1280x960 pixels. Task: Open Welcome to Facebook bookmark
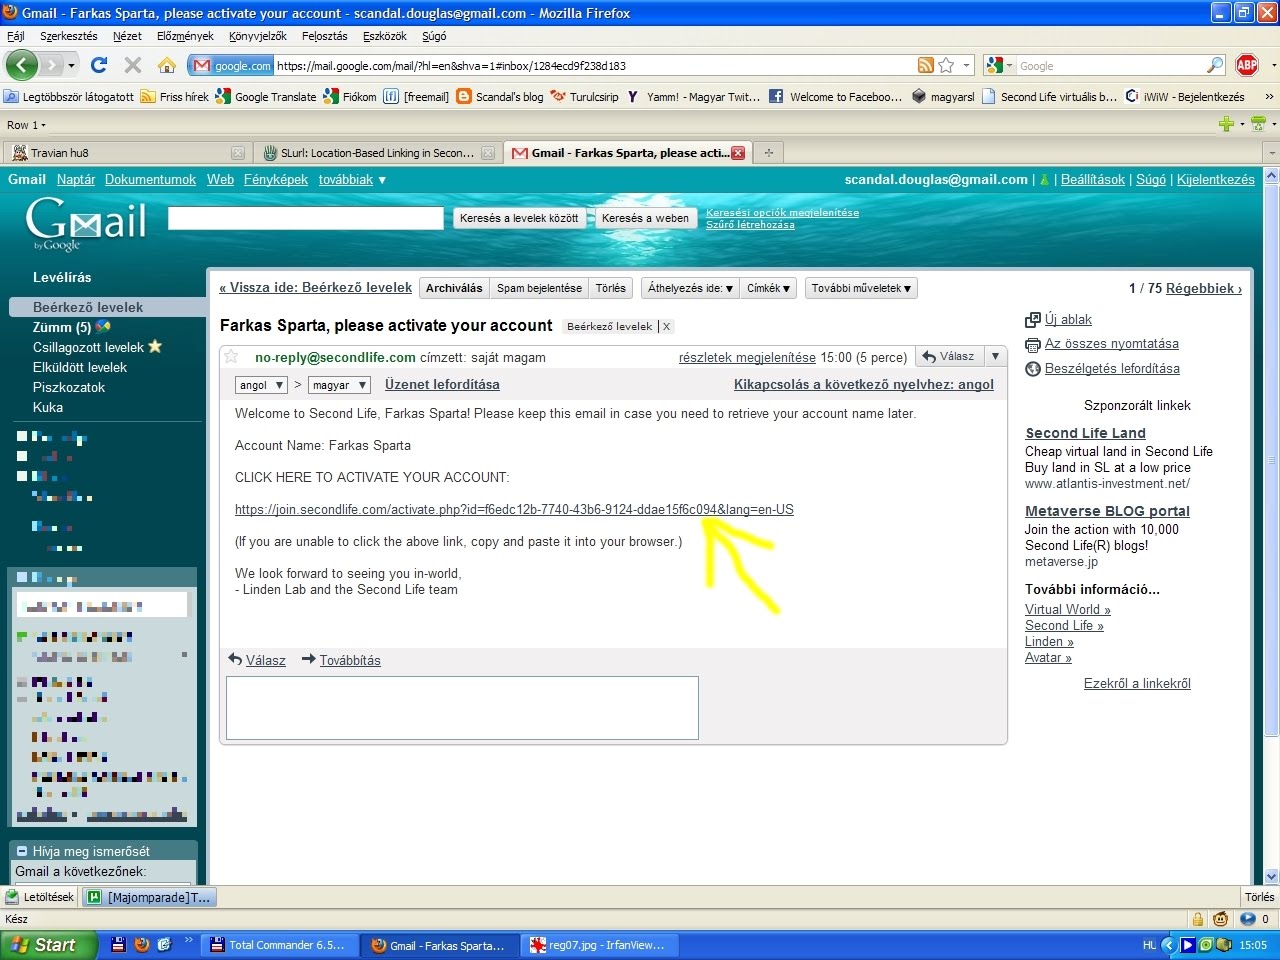(835, 97)
